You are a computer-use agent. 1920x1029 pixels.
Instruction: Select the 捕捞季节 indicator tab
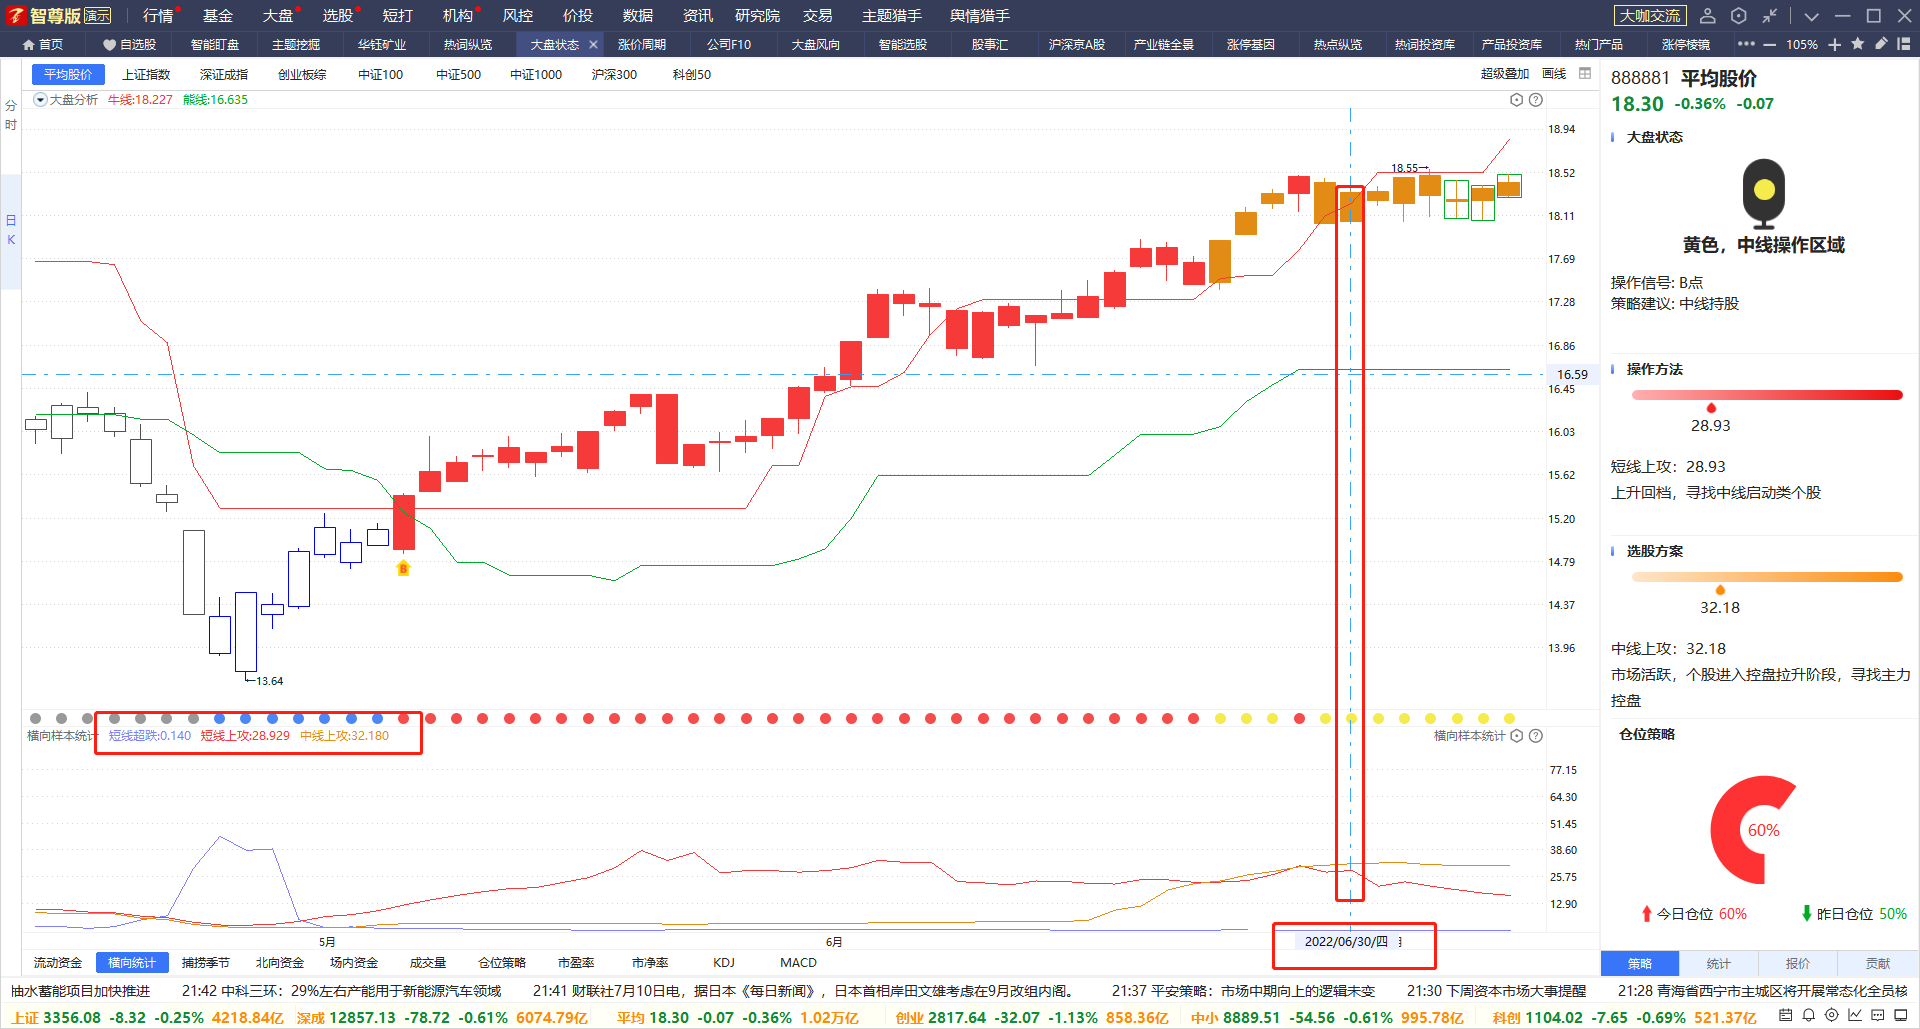tap(206, 963)
